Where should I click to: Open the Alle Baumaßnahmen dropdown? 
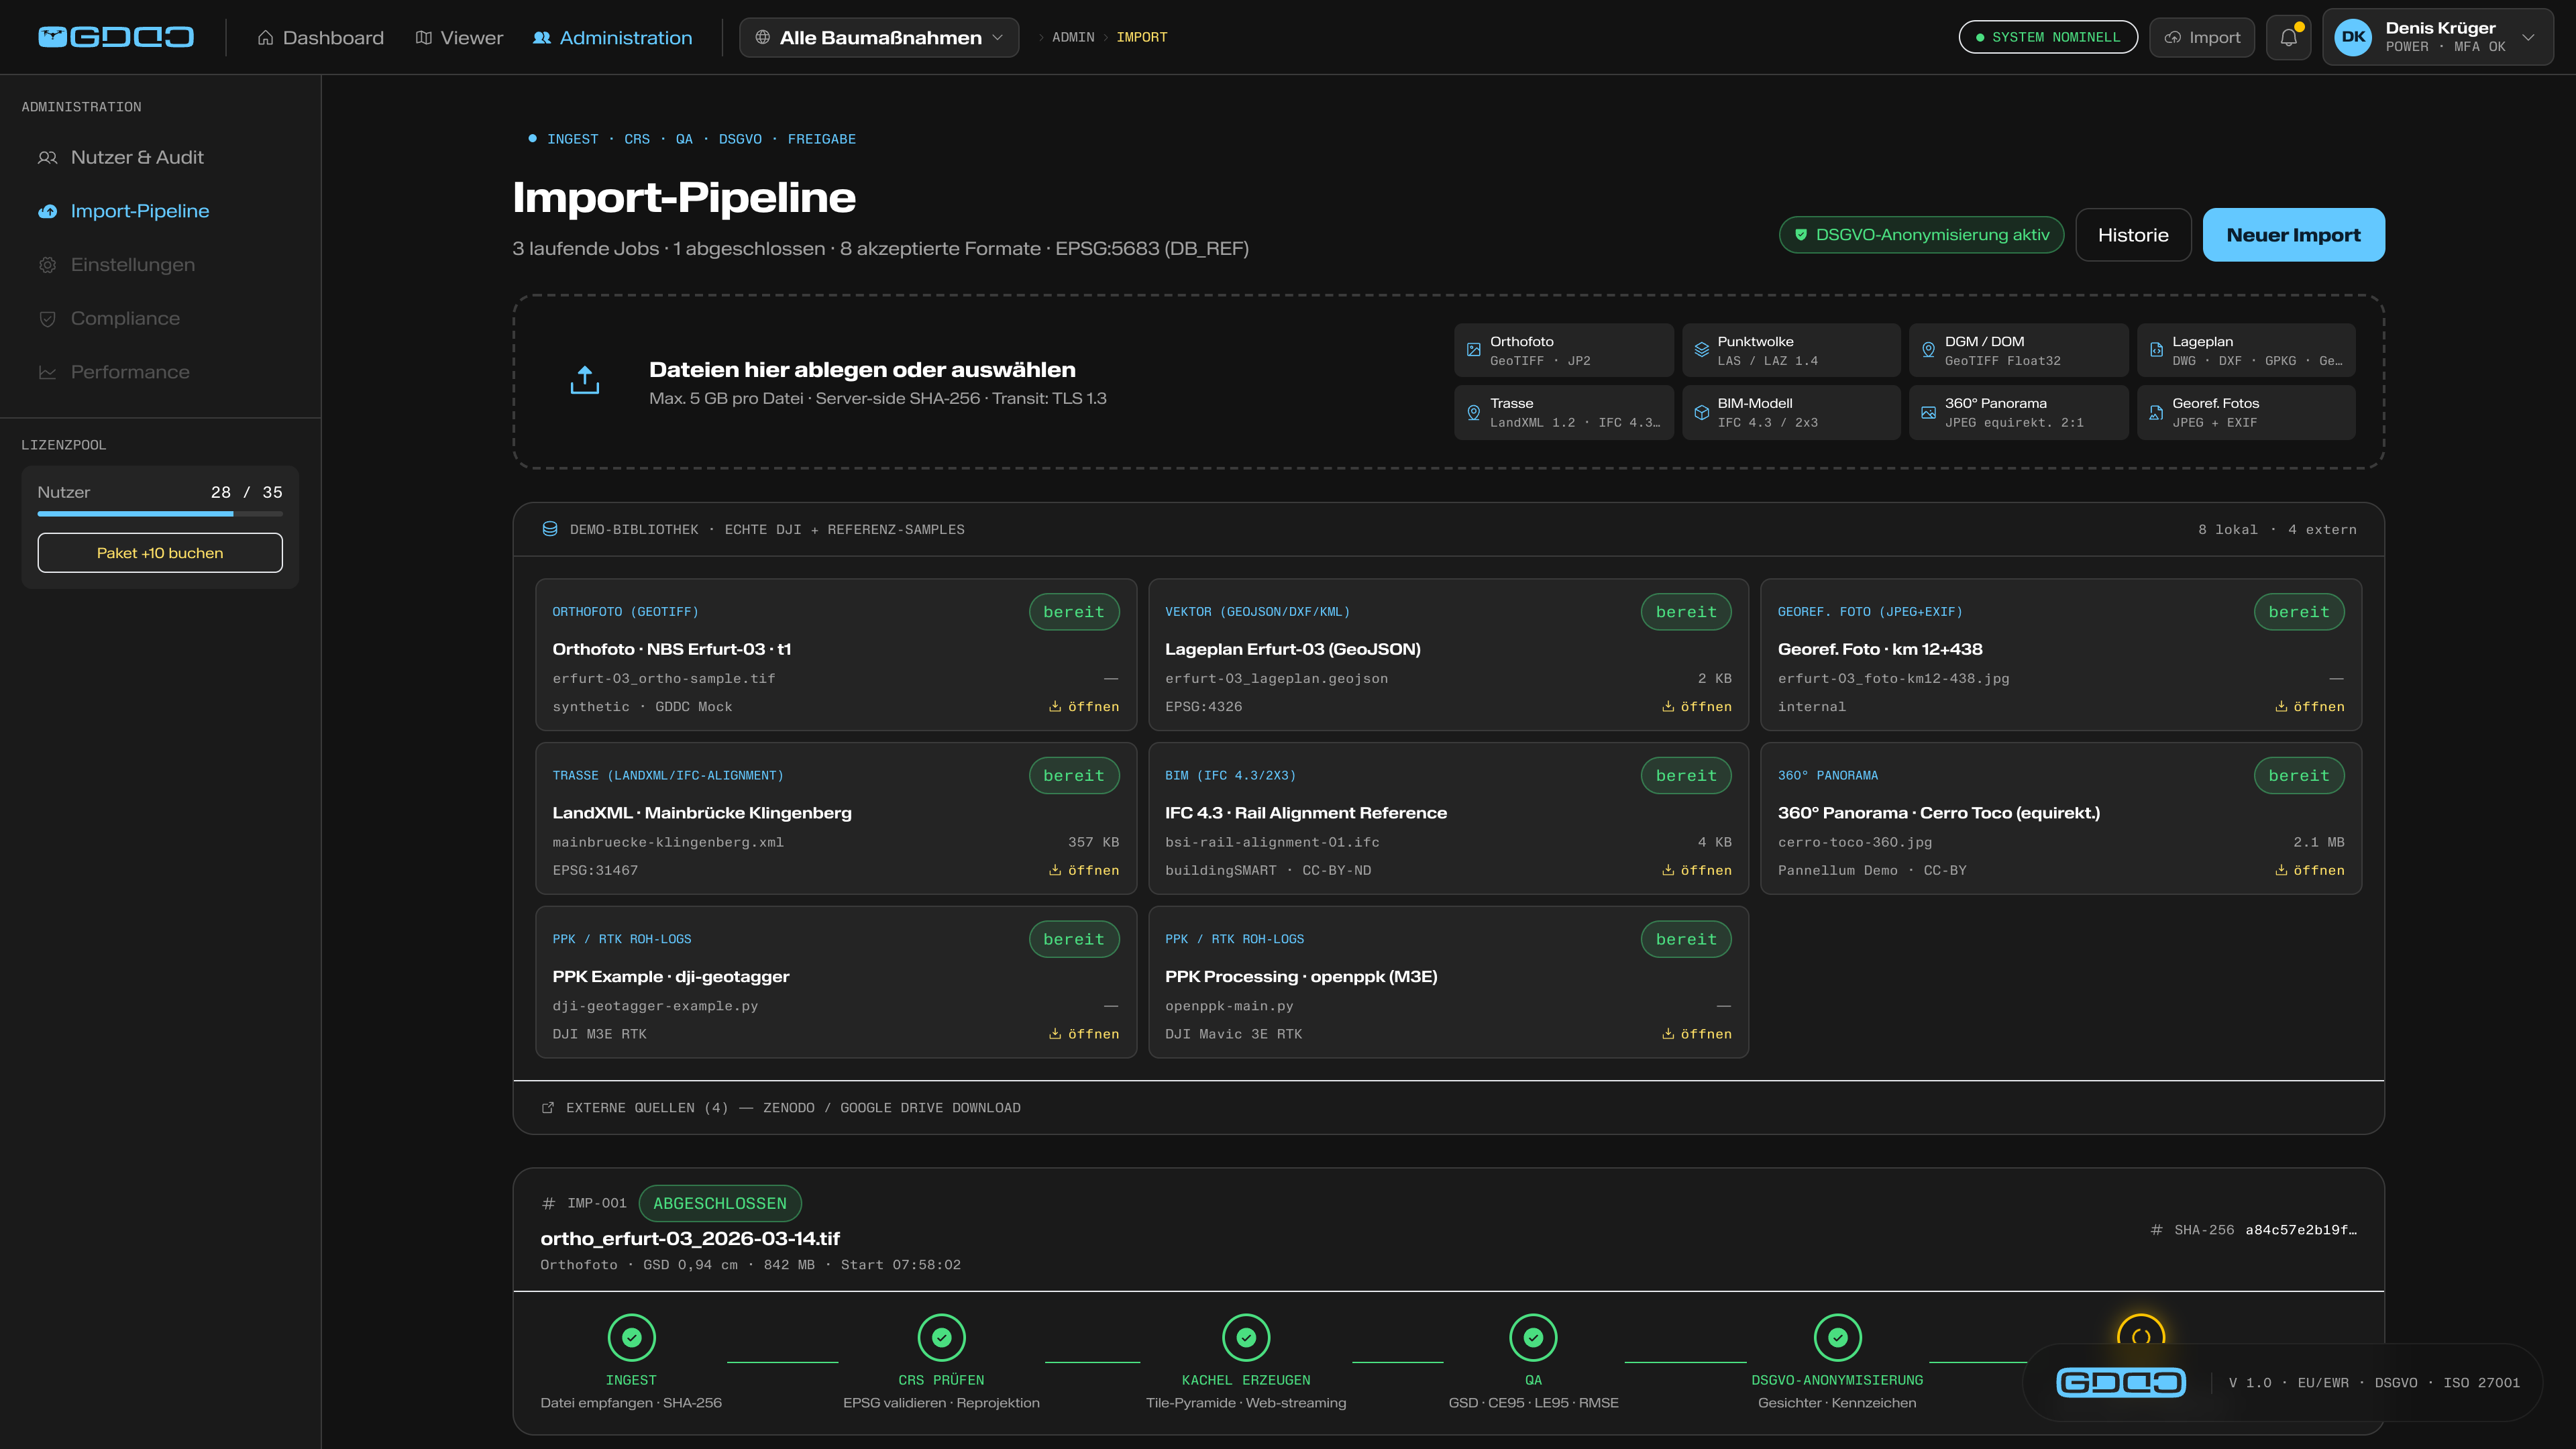879,37
